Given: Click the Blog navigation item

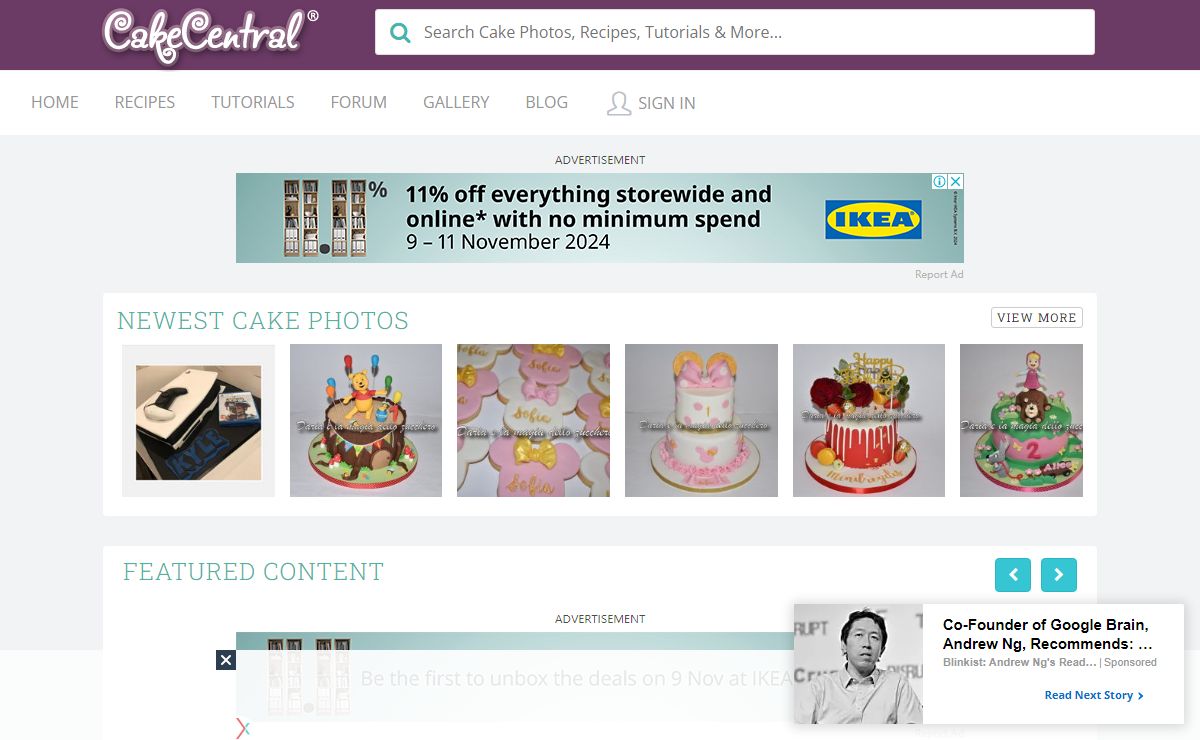Looking at the screenshot, I should [x=547, y=102].
